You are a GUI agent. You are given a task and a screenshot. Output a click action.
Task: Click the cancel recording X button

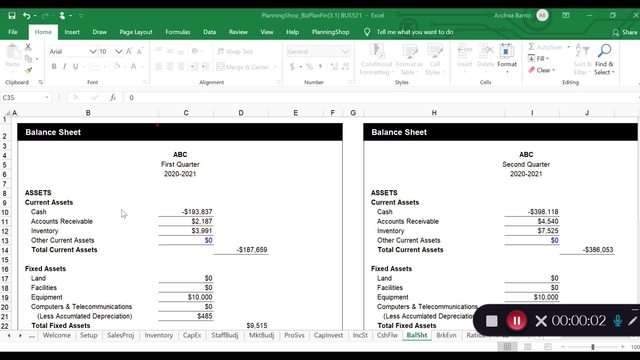[541, 321]
